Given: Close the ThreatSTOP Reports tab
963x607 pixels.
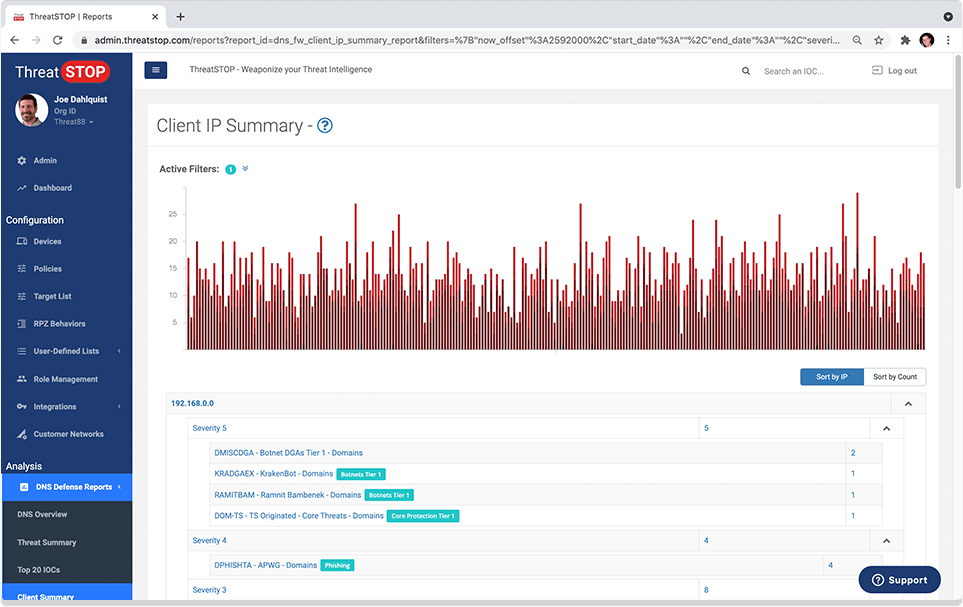Looking at the screenshot, I should coord(155,17).
